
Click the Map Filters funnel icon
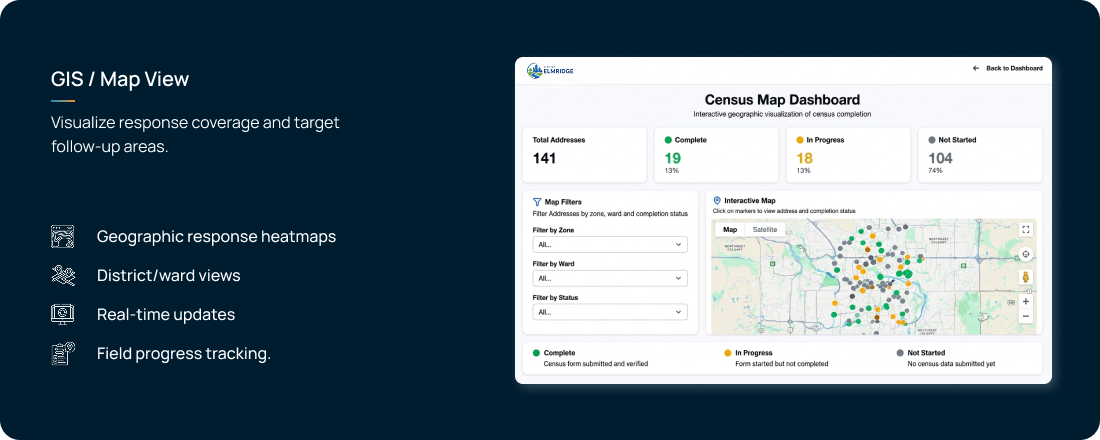point(537,201)
